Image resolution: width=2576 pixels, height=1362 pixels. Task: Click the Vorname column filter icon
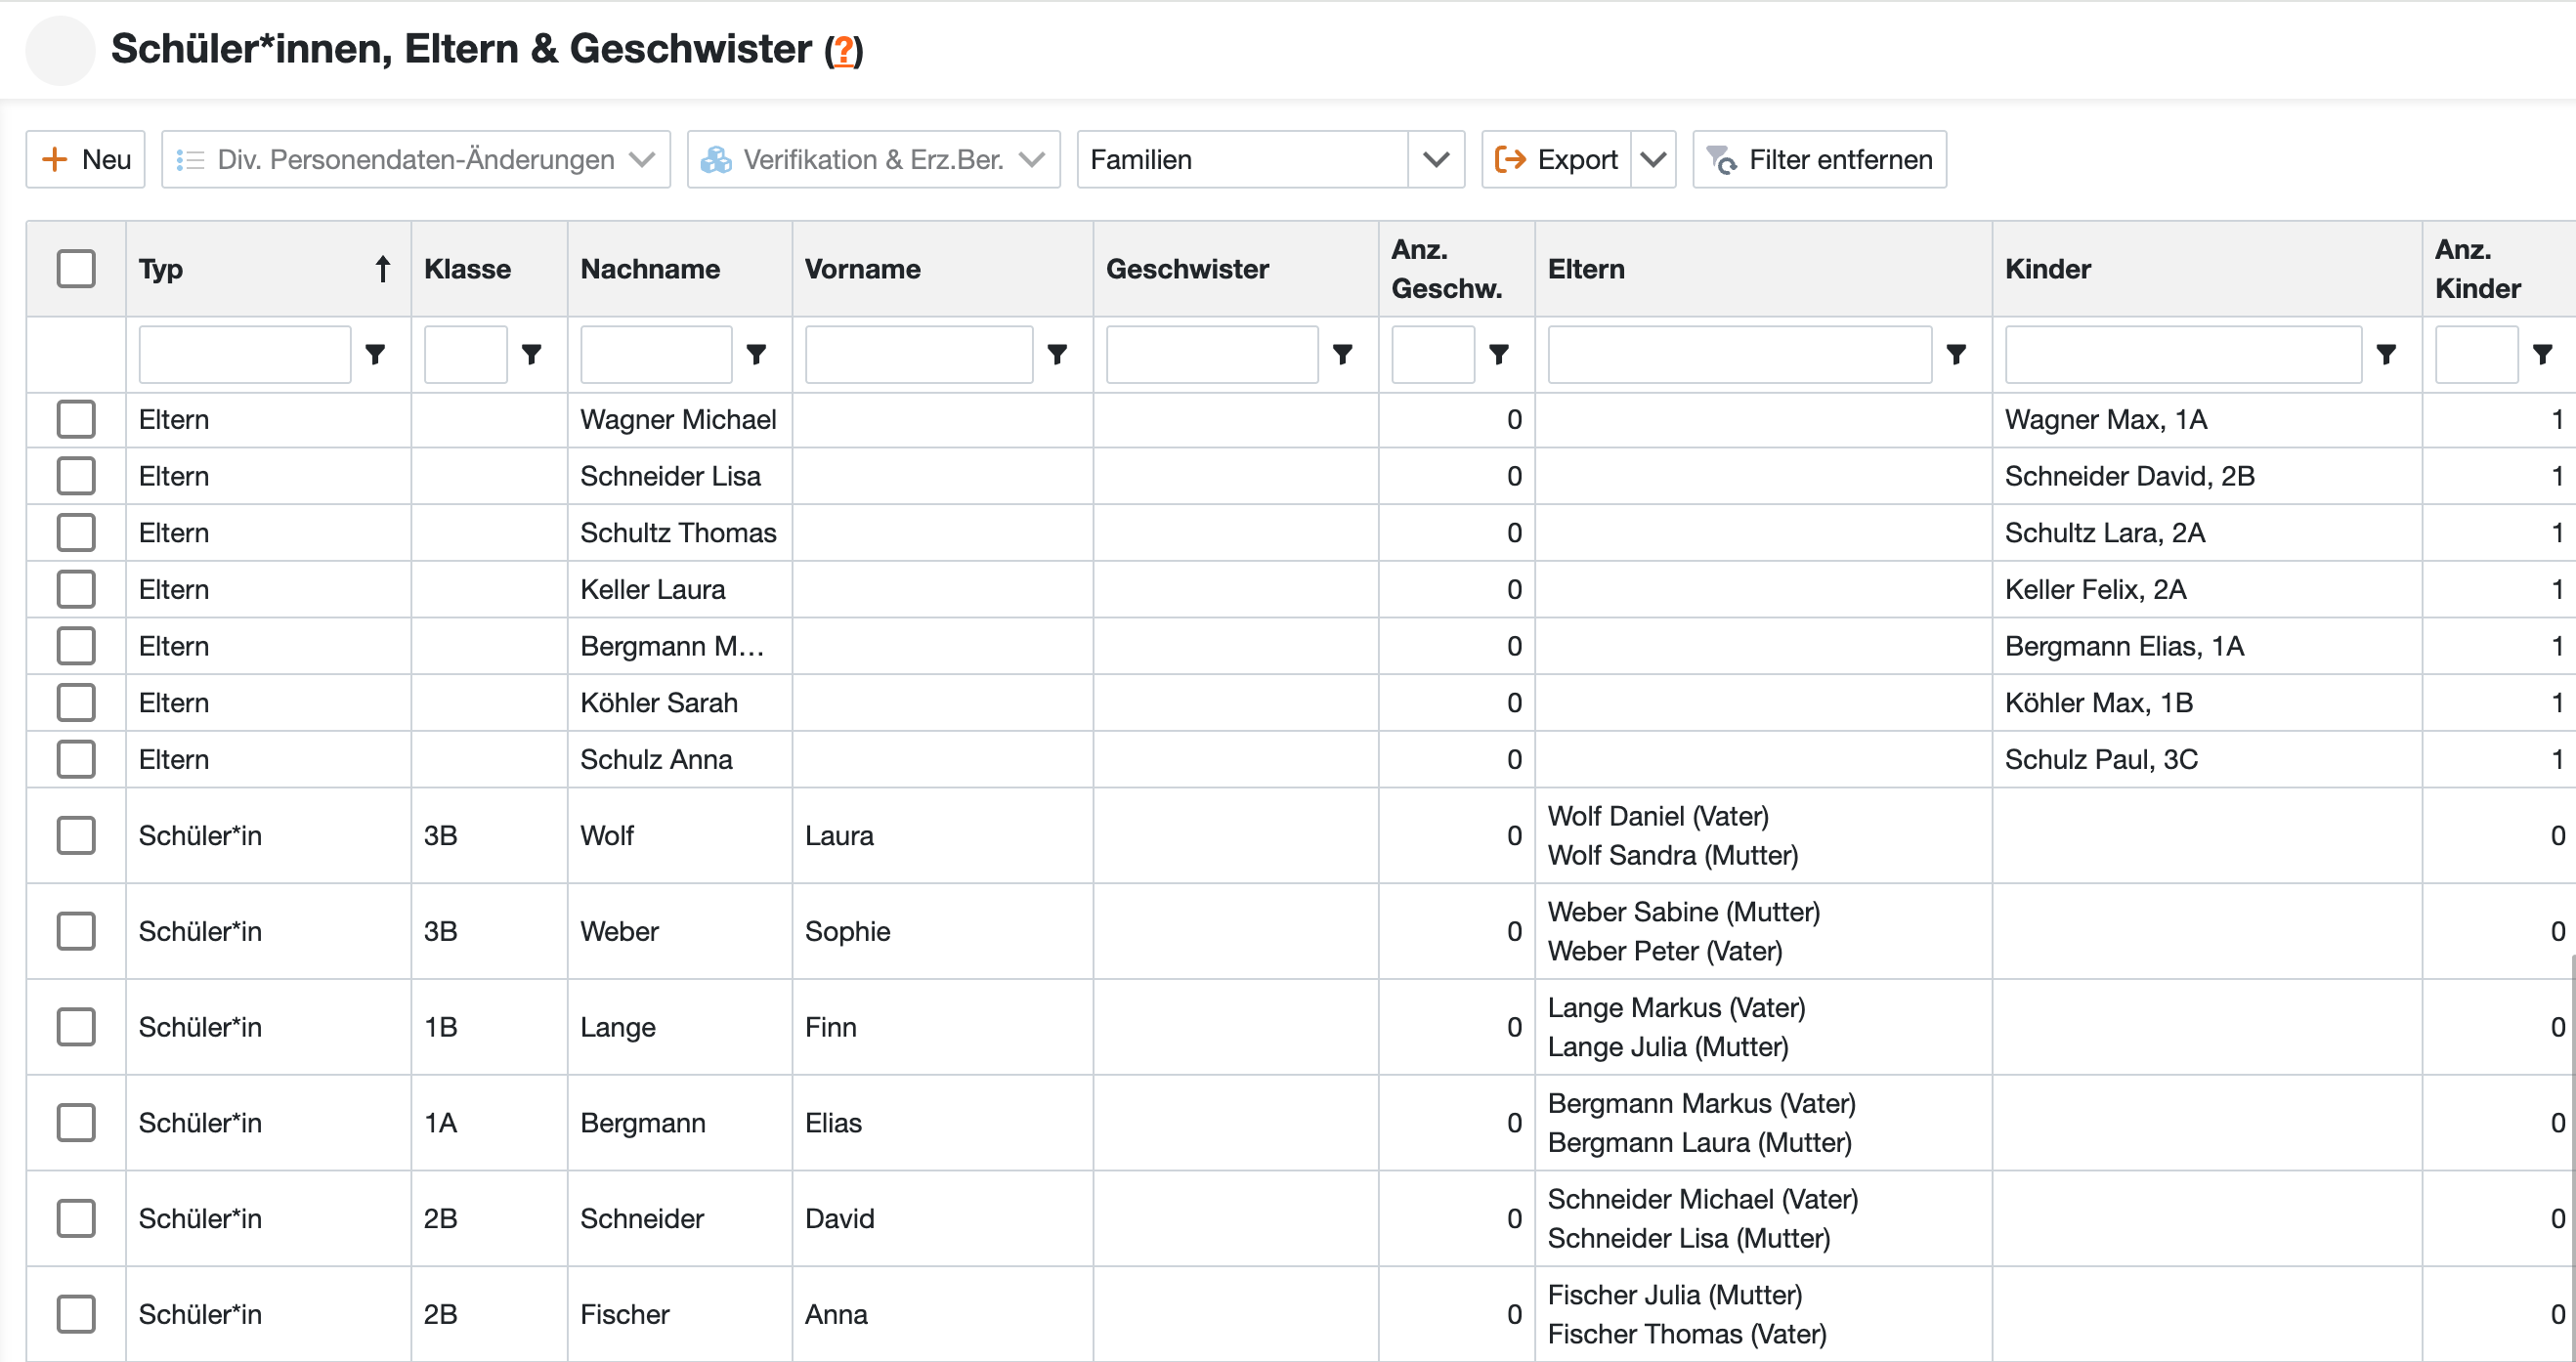click(x=1057, y=354)
